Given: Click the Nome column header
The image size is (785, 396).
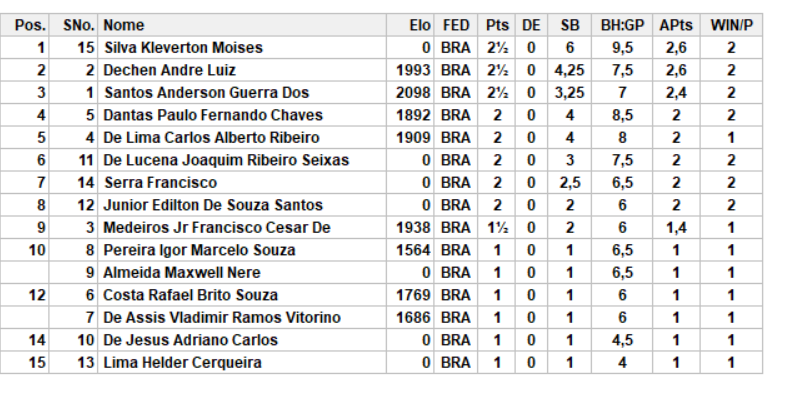Looking at the screenshot, I should [124, 25].
